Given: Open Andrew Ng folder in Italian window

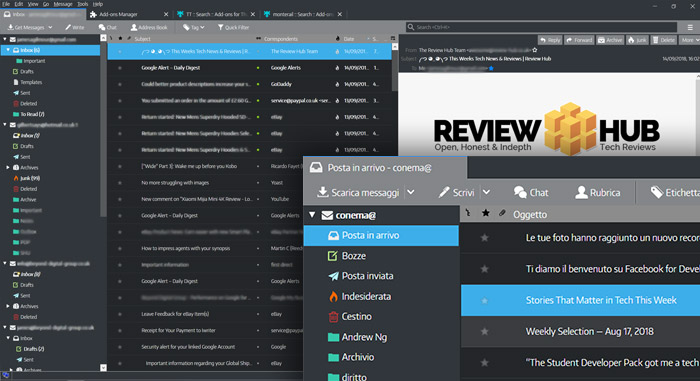Looking at the screenshot, I should pyautogui.click(x=357, y=337).
